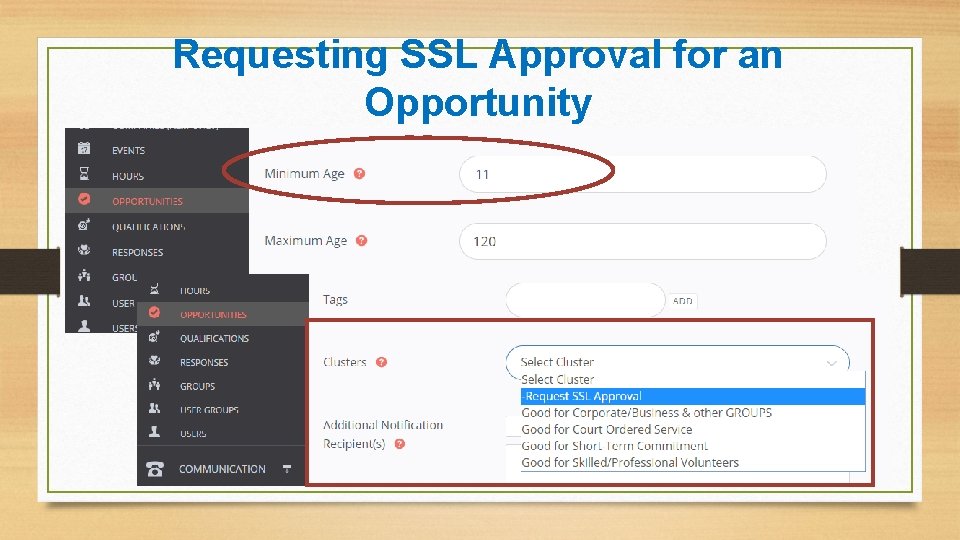Click the Additional Notification Recipient(s) label
The height and width of the screenshot is (540, 960).
tap(383, 434)
